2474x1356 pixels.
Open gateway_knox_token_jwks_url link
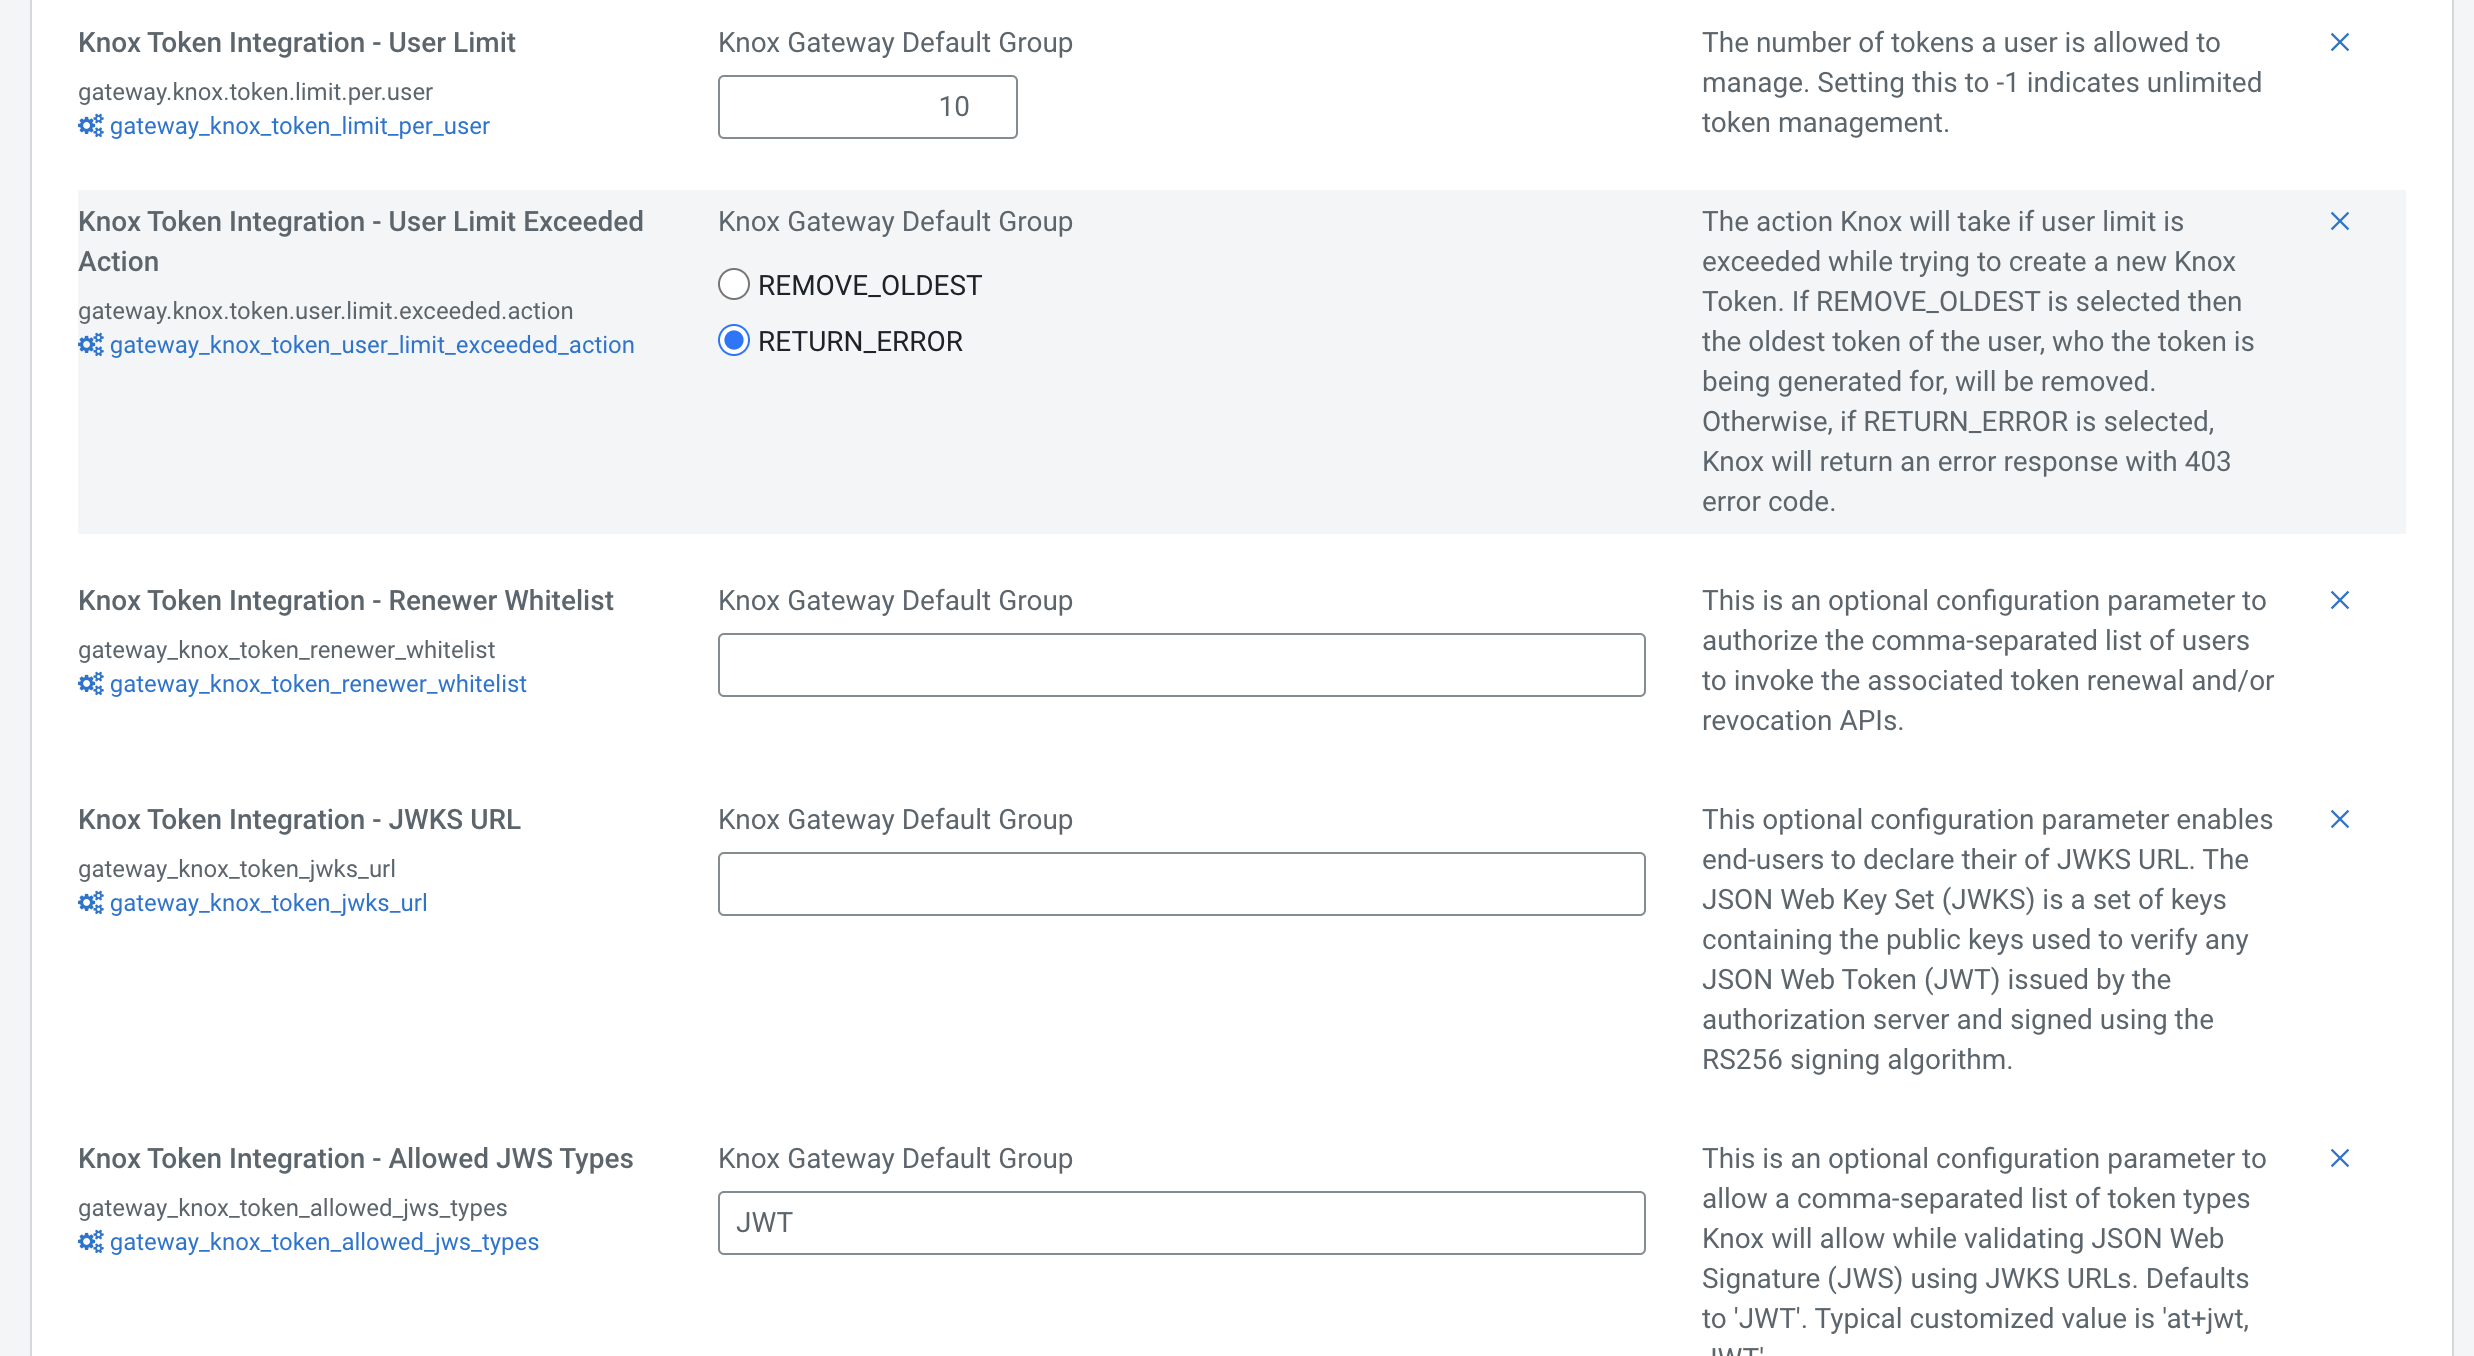click(268, 903)
